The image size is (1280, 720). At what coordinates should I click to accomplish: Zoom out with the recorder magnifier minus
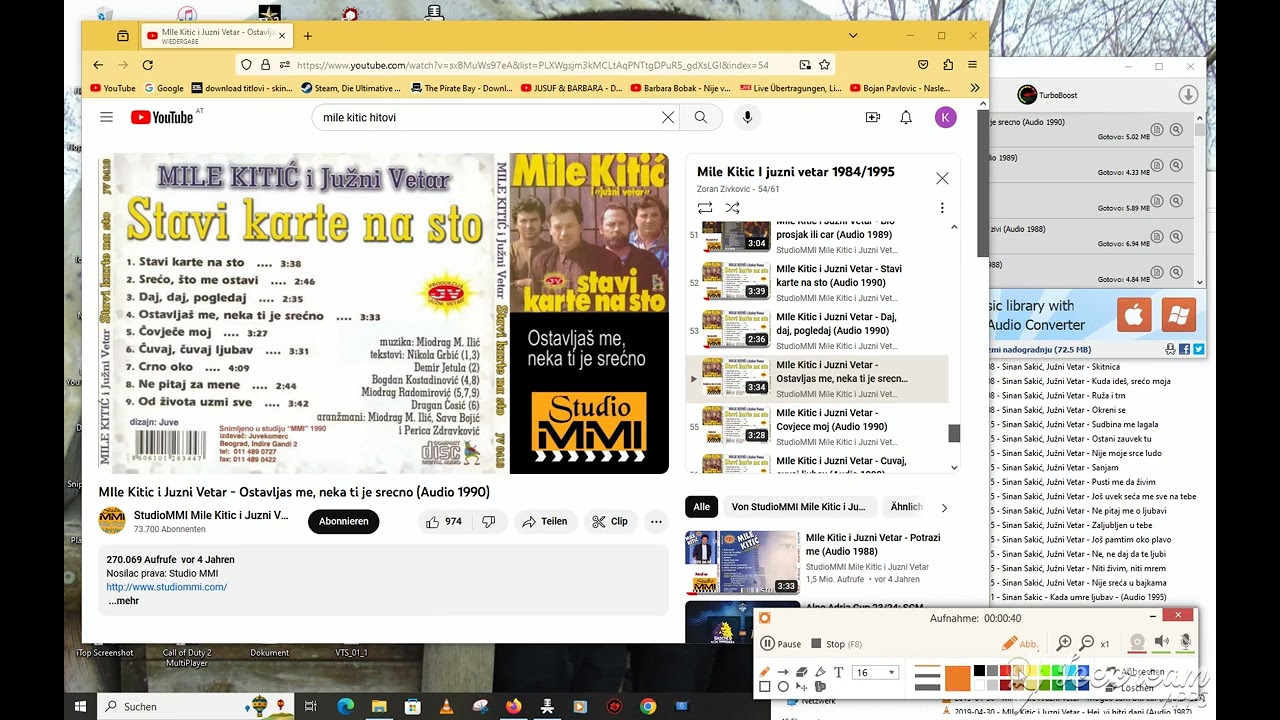coord(1086,643)
